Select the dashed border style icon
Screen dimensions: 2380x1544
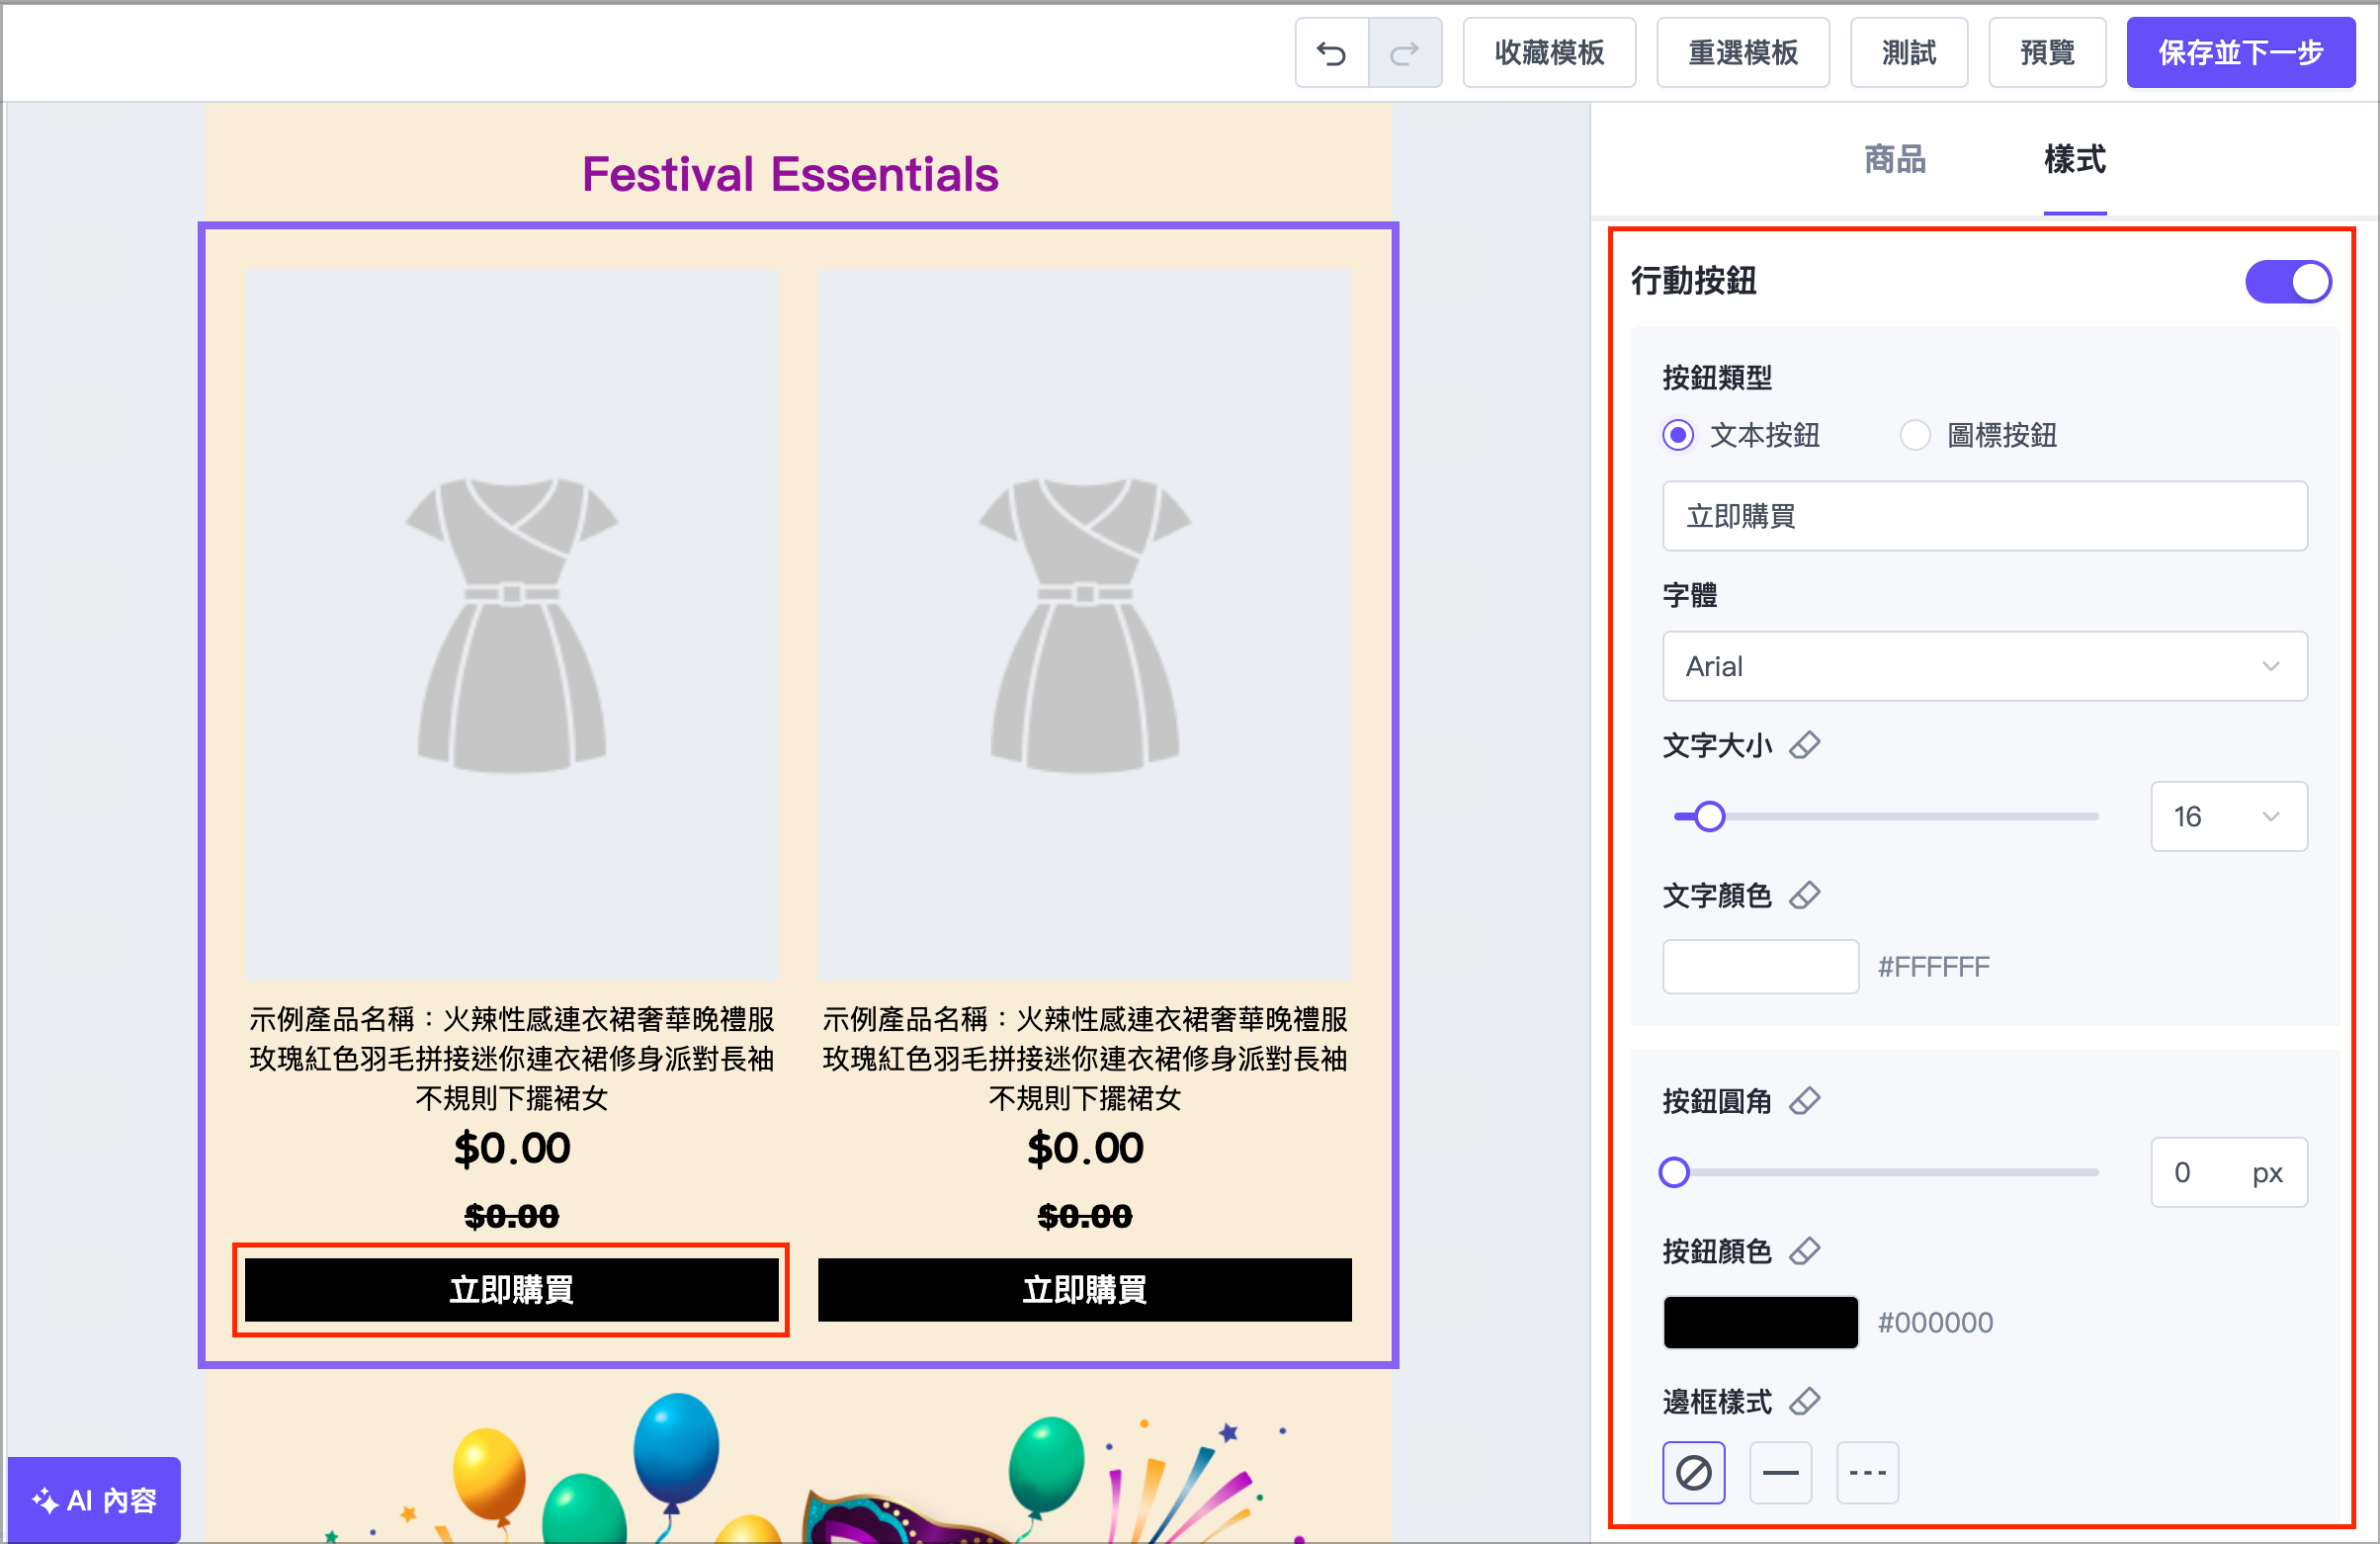point(1867,1472)
